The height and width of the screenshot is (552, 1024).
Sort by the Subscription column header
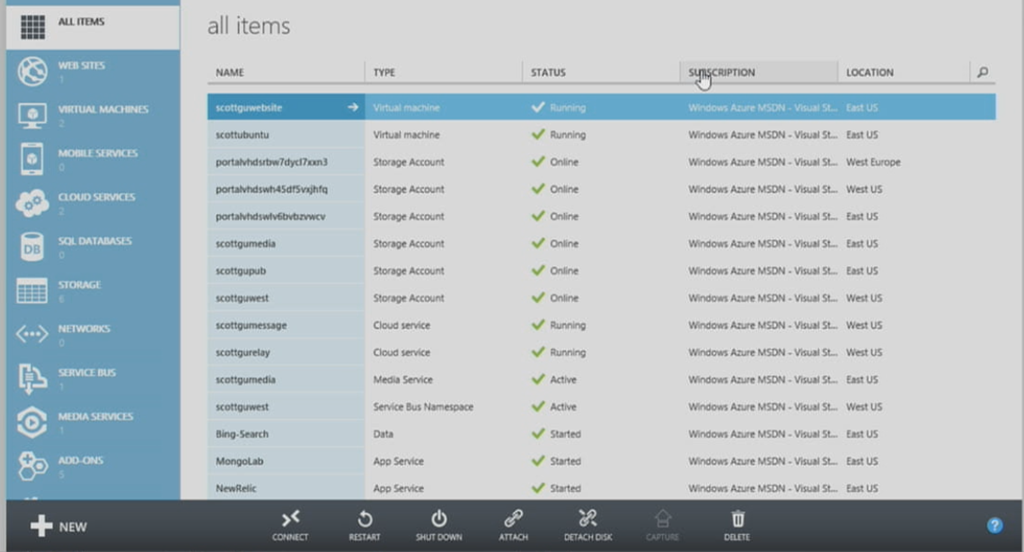(x=722, y=73)
